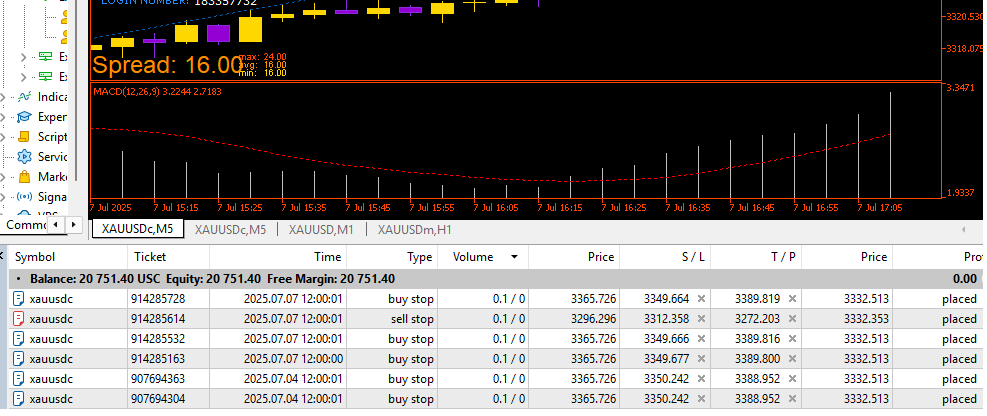The image size is (987, 416).
Task: Click the Market shopping bag icon
Action: click(25, 177)
